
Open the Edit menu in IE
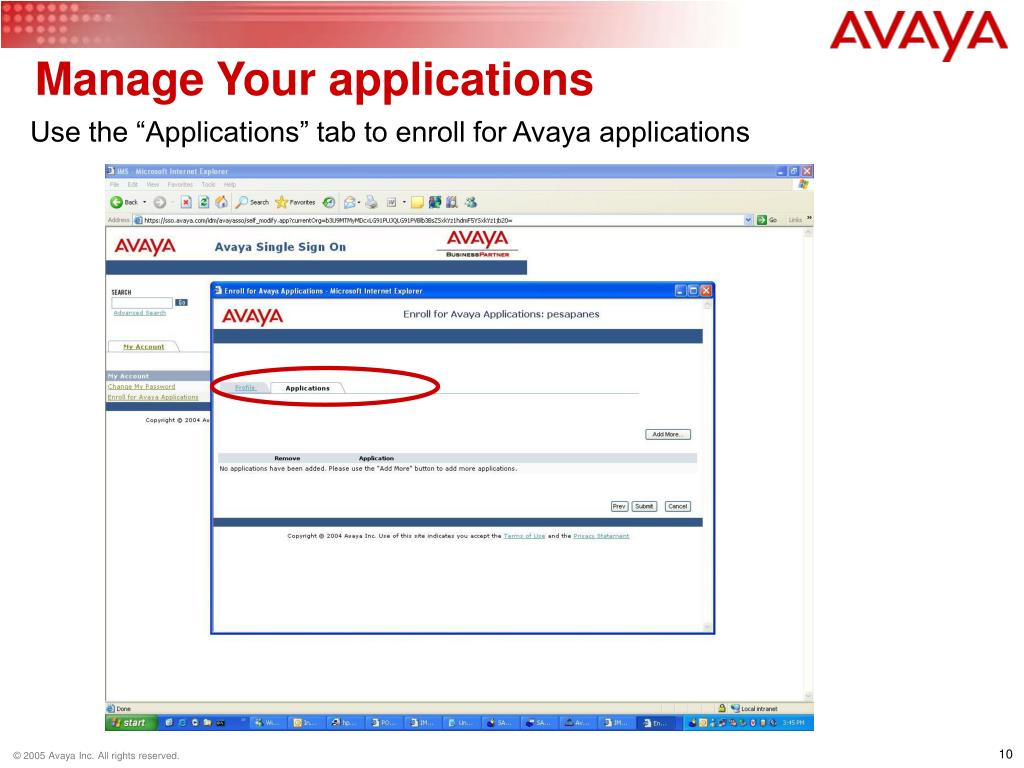click(x=133, y=185)
